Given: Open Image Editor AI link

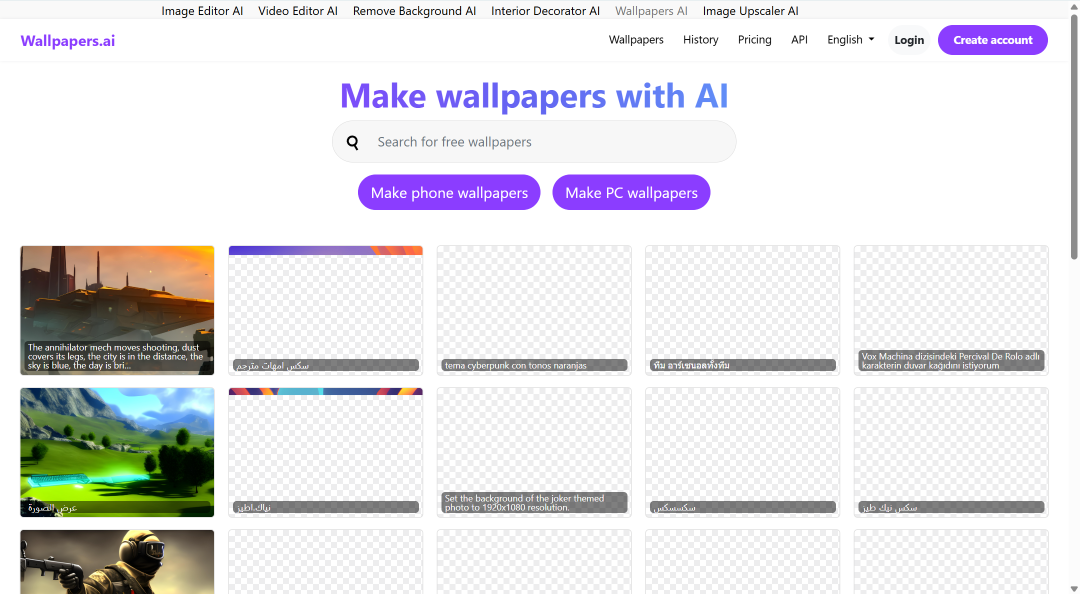Looking at the screenshot, I should (202, 11).
